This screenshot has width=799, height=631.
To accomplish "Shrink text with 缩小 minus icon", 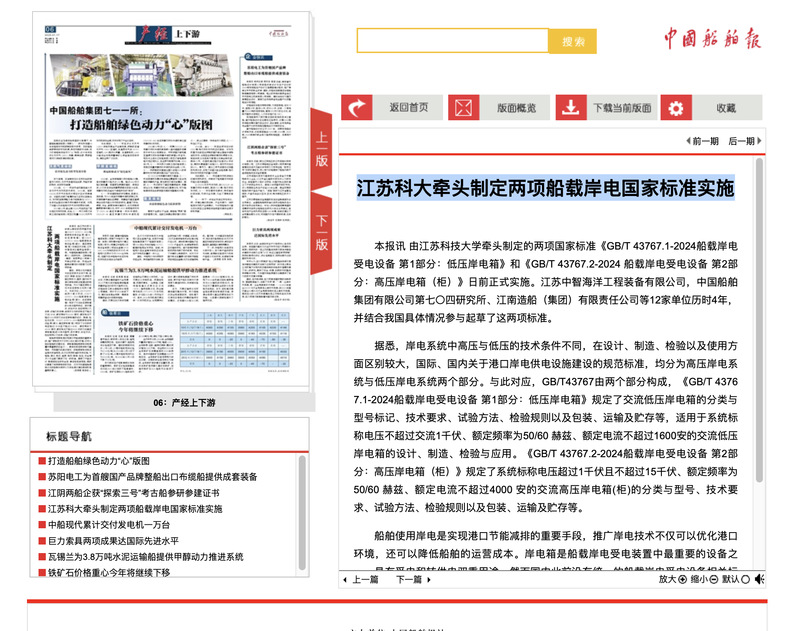I will (x=715, y=579).
